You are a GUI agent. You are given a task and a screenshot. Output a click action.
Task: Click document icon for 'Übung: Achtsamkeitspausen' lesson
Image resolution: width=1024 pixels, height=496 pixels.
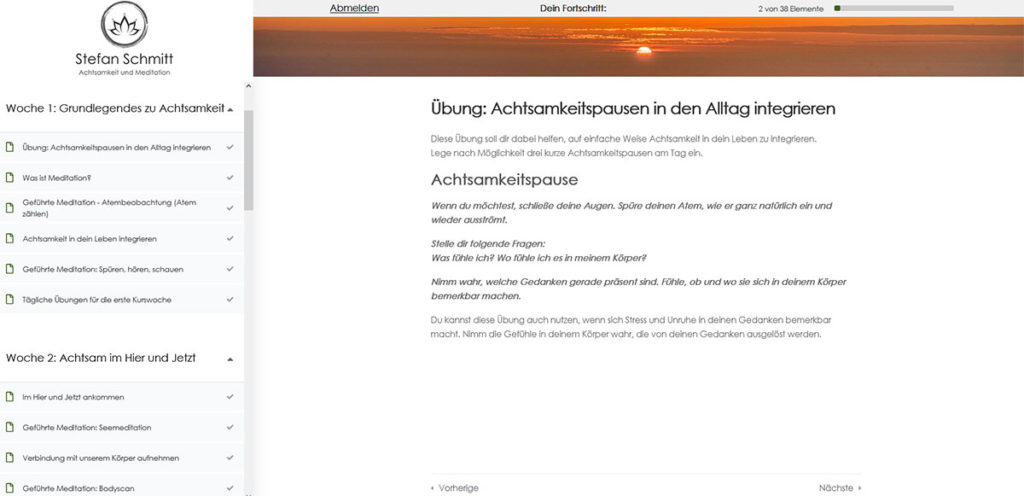pyautogui.click(x=9, y=147)
